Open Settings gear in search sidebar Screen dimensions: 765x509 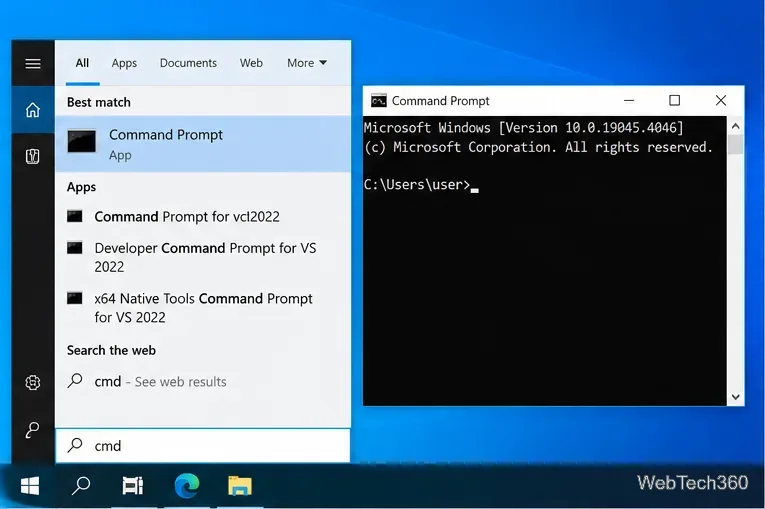point(33,382)
